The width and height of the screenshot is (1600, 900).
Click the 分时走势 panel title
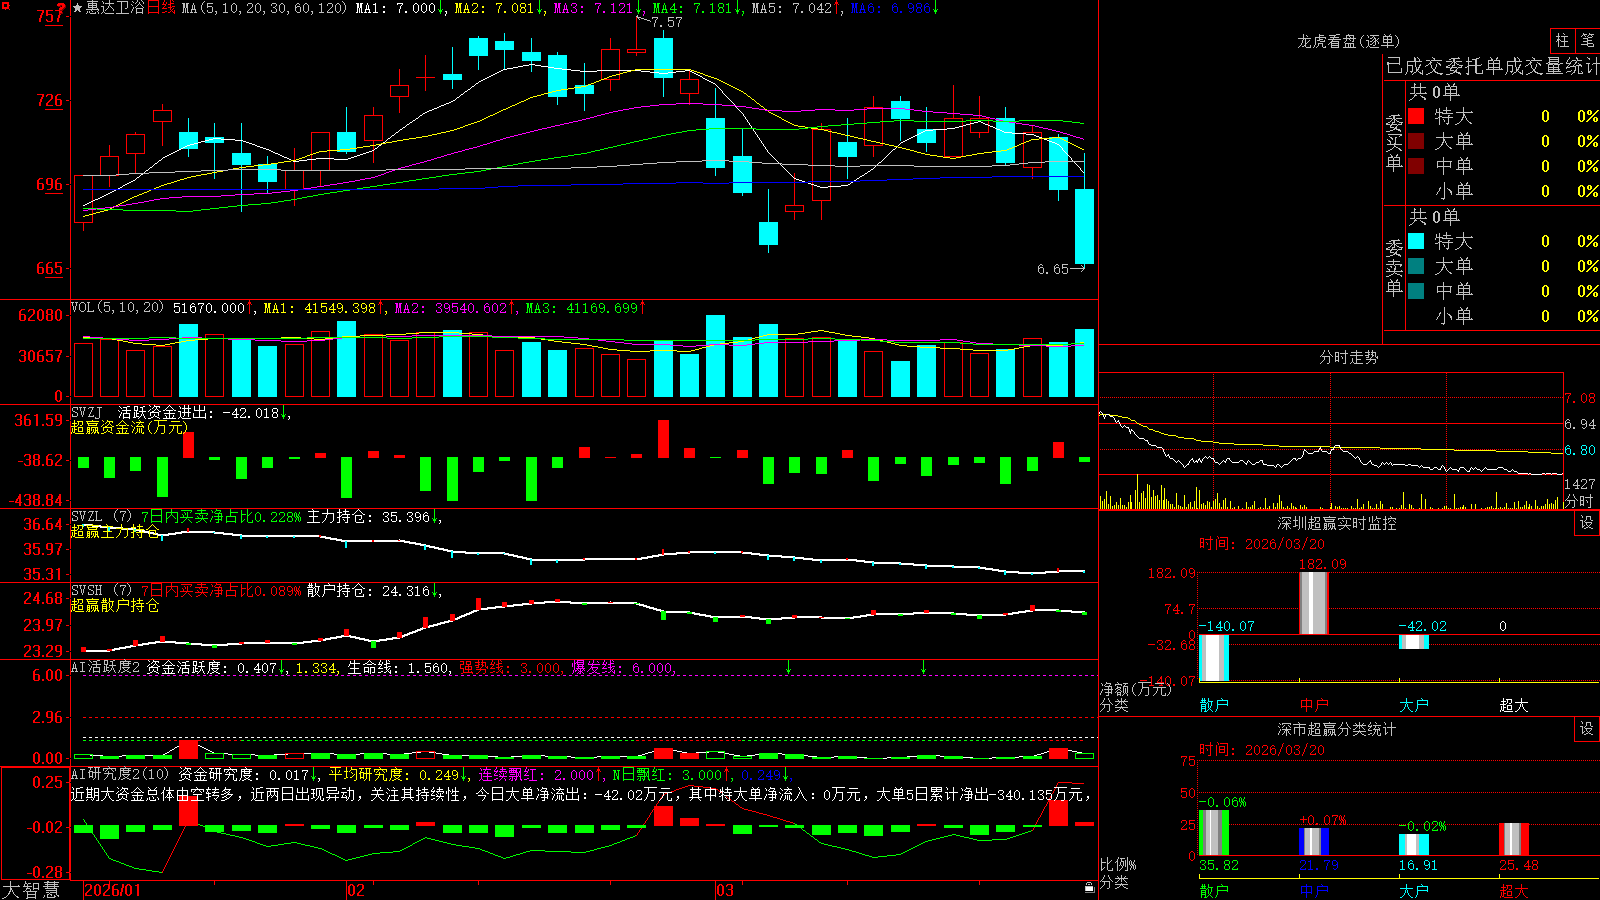point(1348,357)
